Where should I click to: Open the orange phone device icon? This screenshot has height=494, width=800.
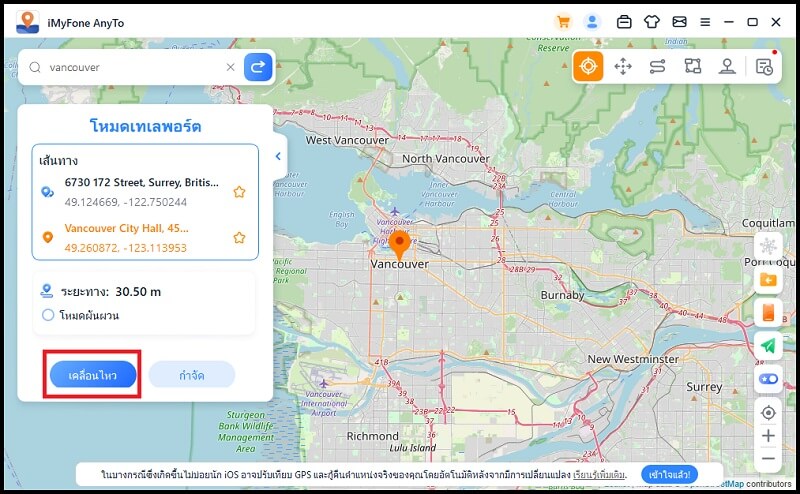click(768, 312)
